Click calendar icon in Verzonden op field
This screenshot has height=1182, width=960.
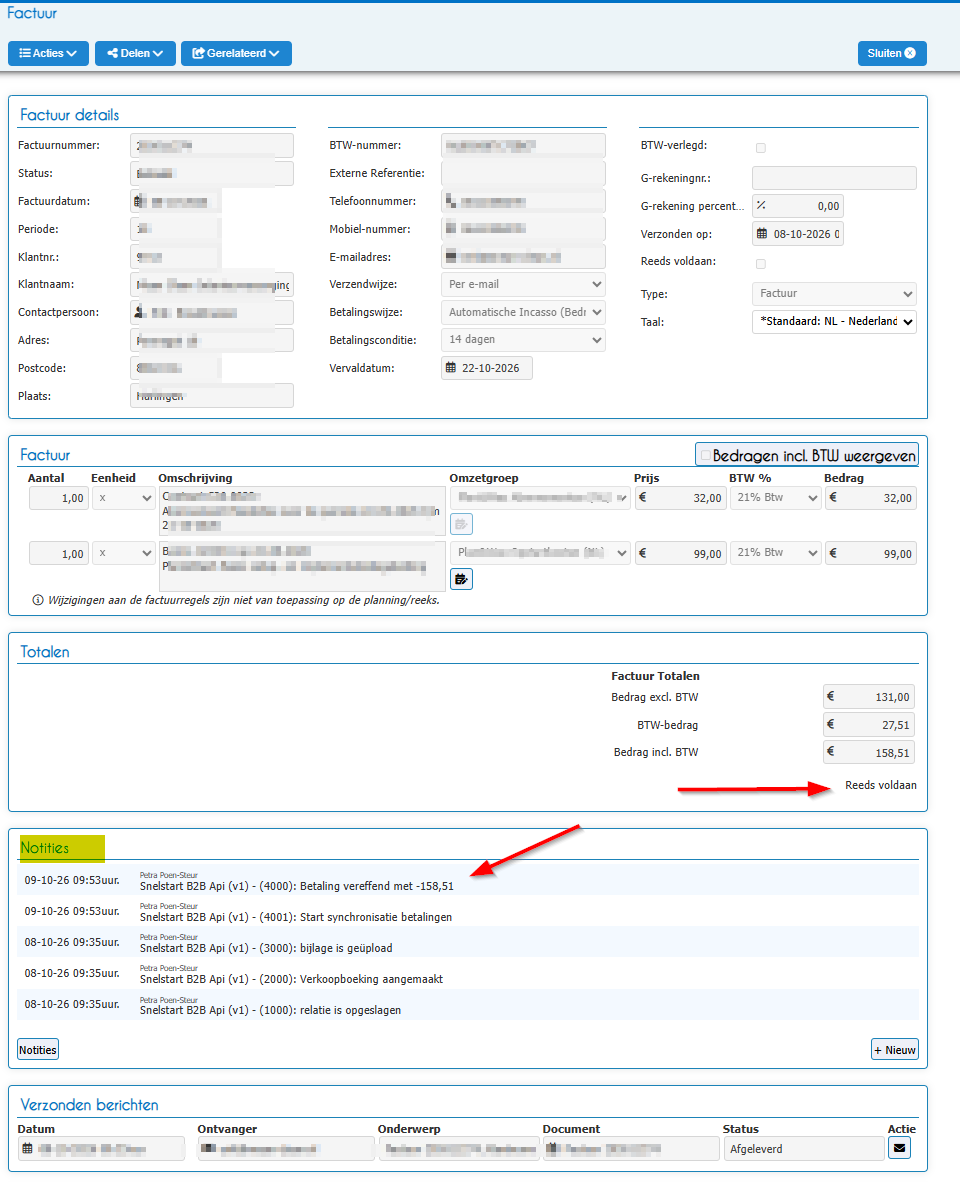(762, 234)
